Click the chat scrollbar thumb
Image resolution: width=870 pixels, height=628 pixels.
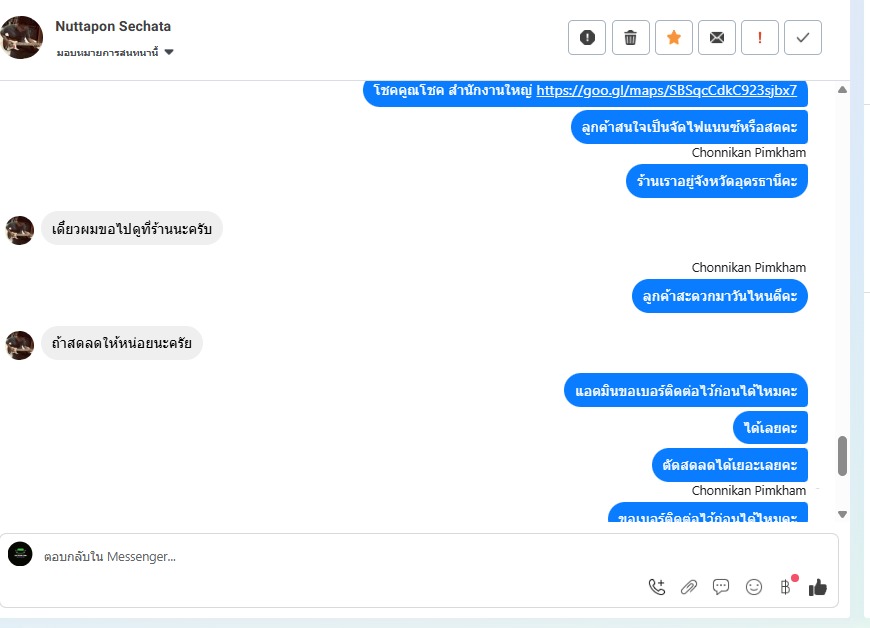(x=842, y=456)
